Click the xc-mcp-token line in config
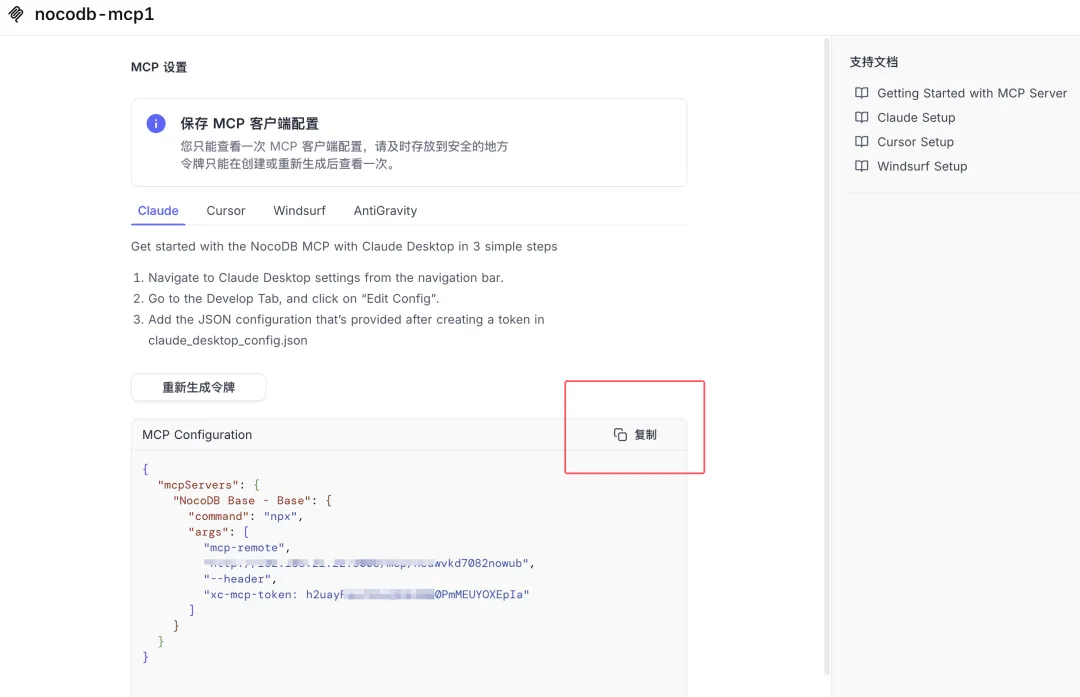 [x=366, y=594]
